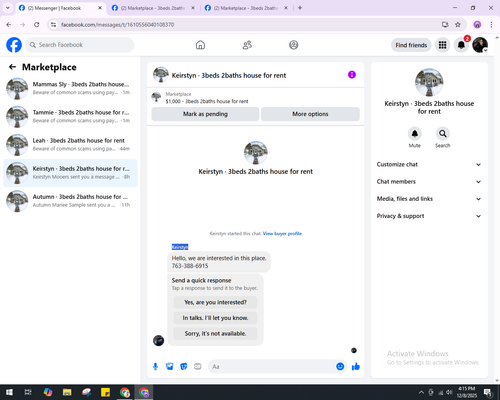
Task: Open the Friends icon in top navigation
Action: (x=247, y=45)
